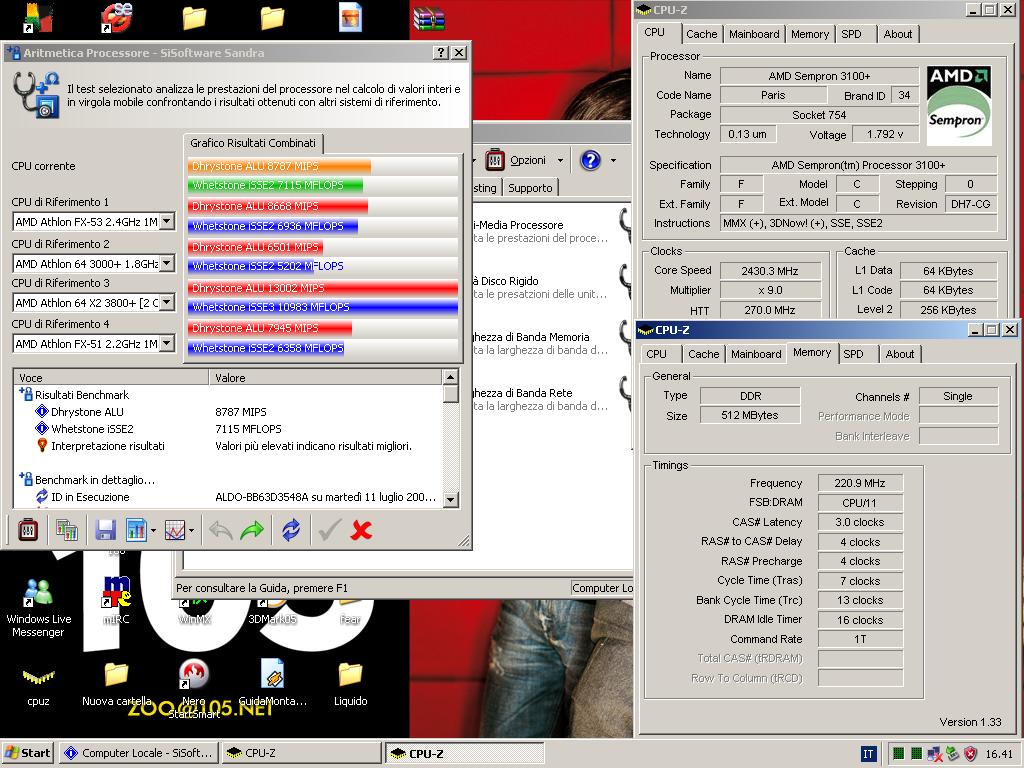Click the clock showing 16.41 in tray

999,754
